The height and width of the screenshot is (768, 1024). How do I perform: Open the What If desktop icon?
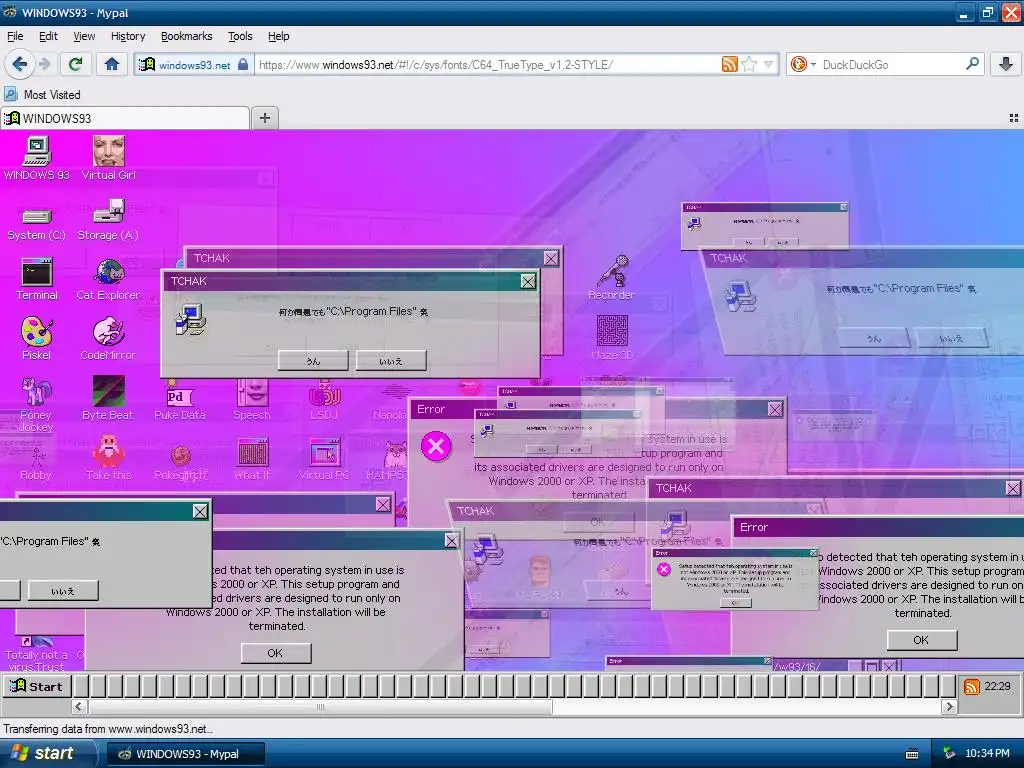(x=252, y=459)
